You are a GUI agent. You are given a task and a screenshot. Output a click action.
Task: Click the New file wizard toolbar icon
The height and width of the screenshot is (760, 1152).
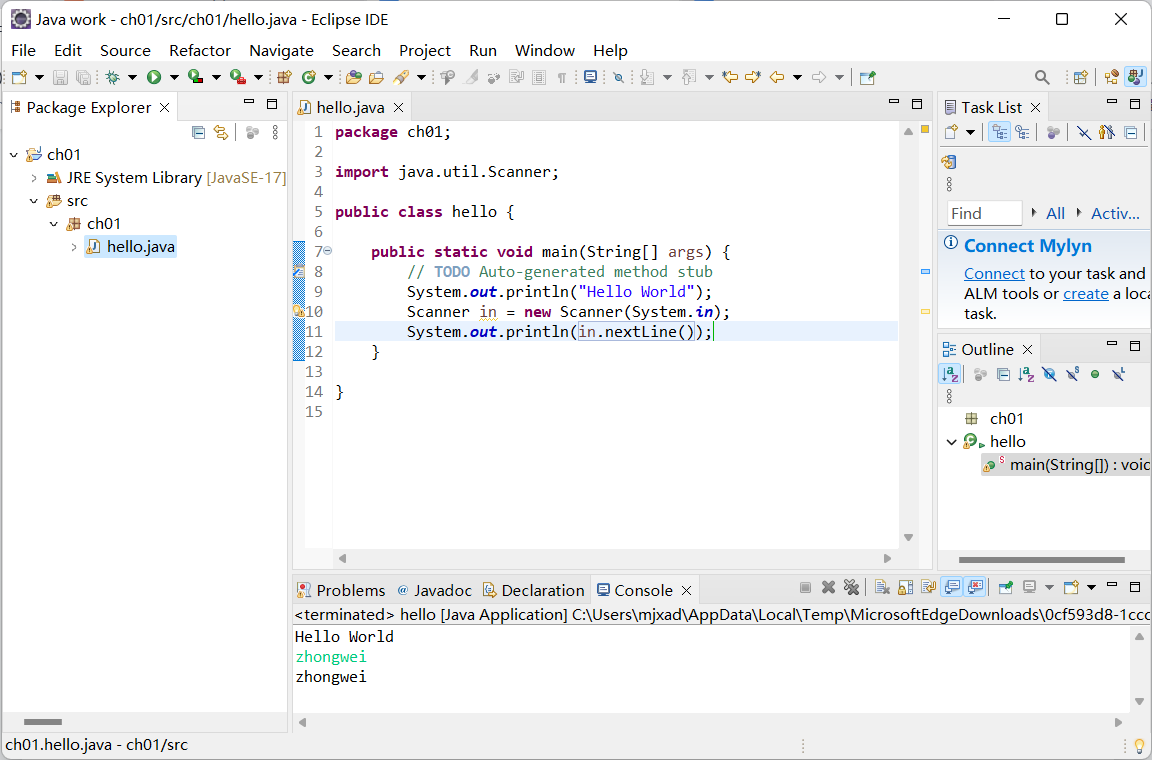19,77
